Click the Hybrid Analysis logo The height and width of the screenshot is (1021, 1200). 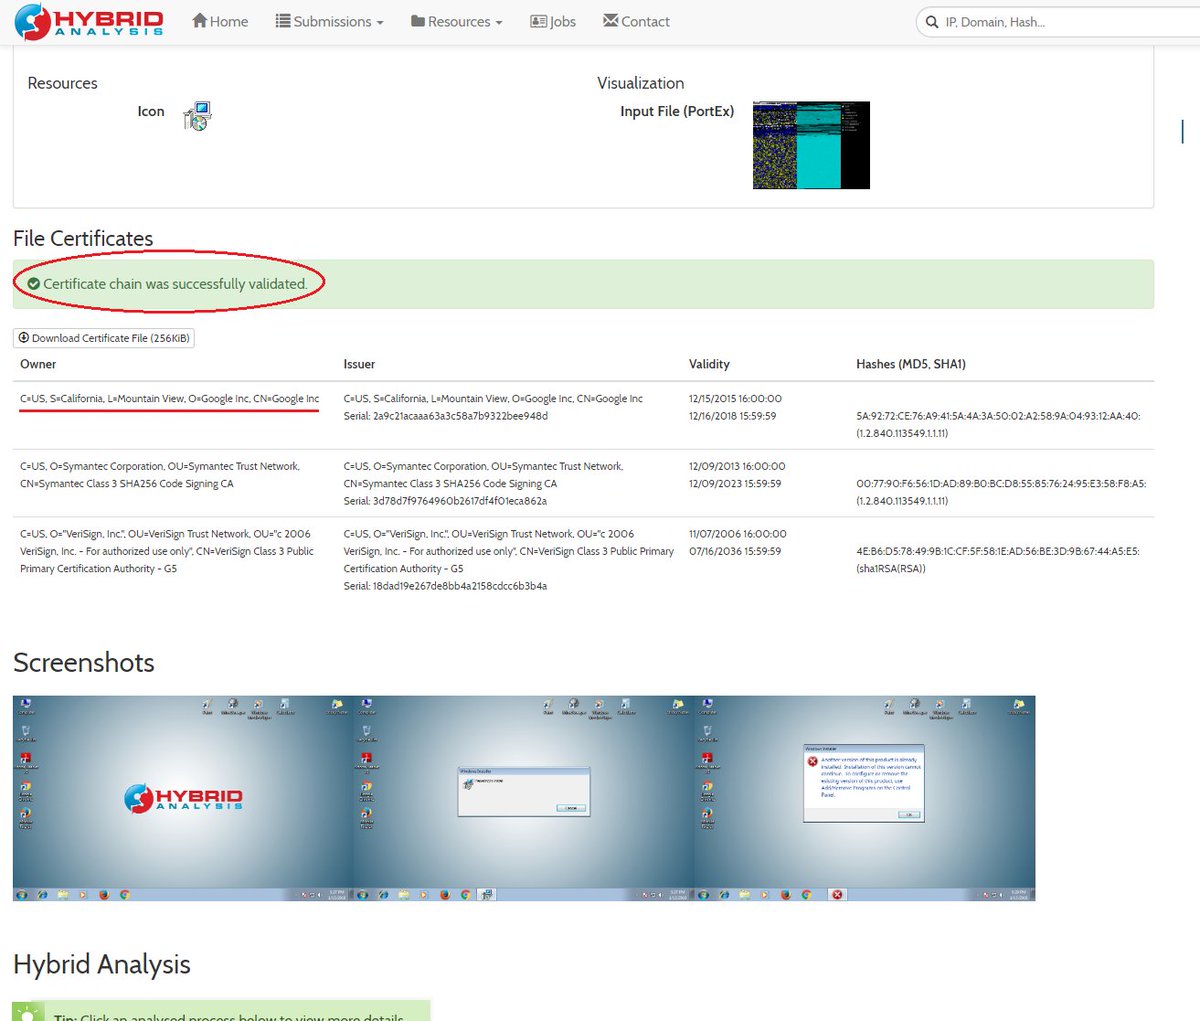89,22
